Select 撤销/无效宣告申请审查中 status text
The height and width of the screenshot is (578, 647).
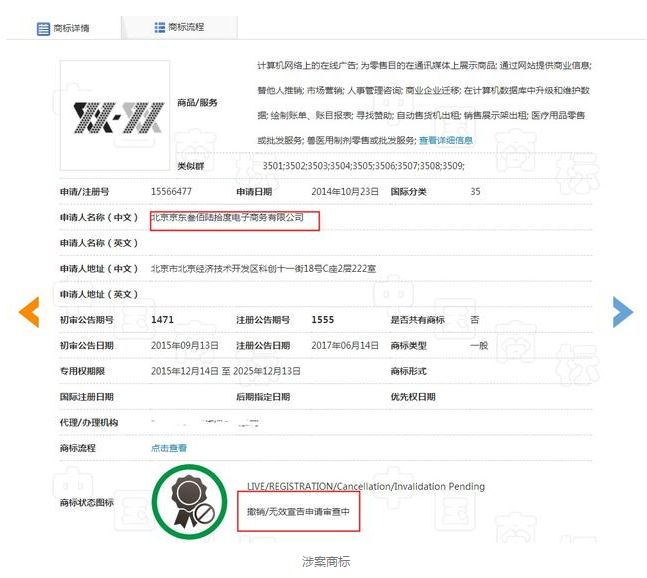click(x=298, y=512)
